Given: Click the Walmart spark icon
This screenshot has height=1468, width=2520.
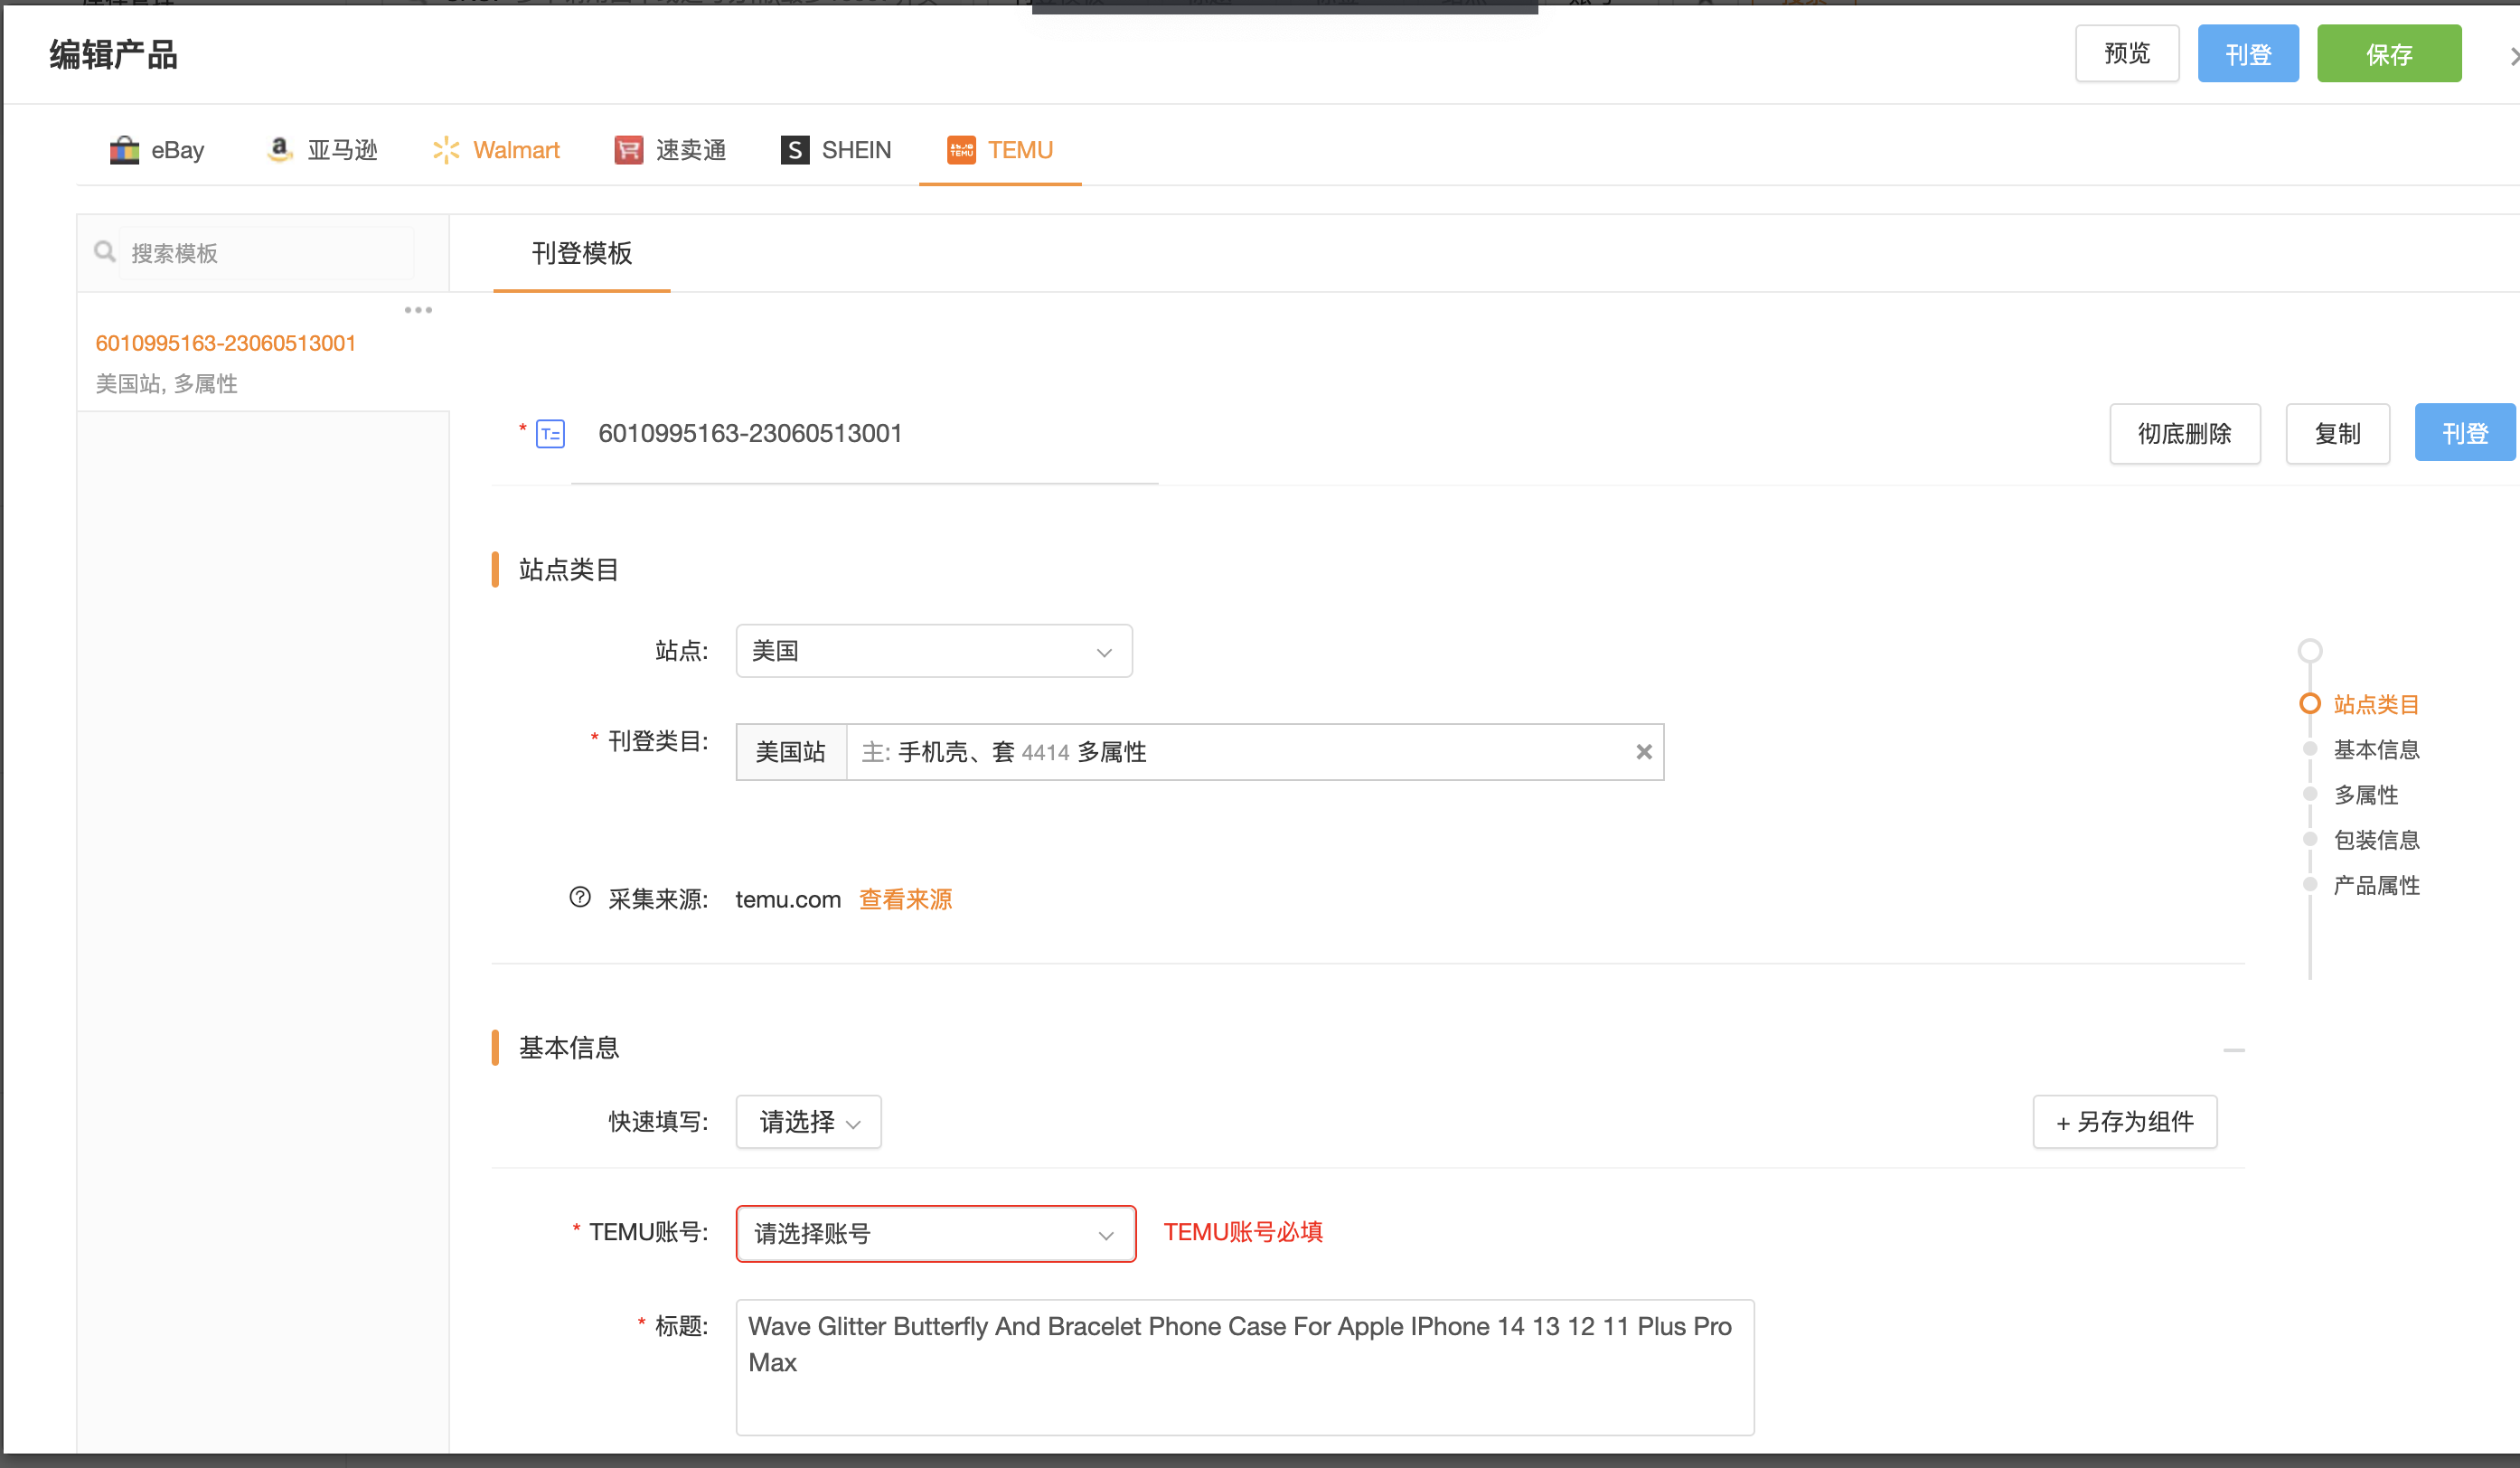Looking at the screenshot, I should tap(446, 150).
